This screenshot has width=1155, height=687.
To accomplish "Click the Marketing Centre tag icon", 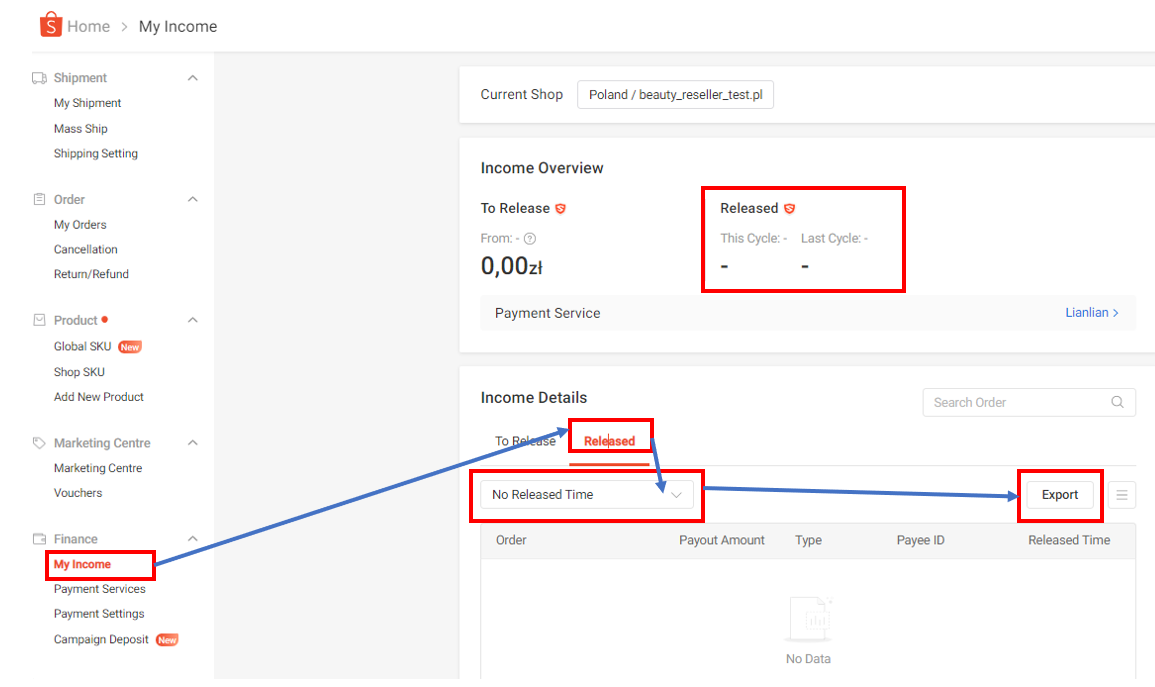I will click(x=40, y=443).
